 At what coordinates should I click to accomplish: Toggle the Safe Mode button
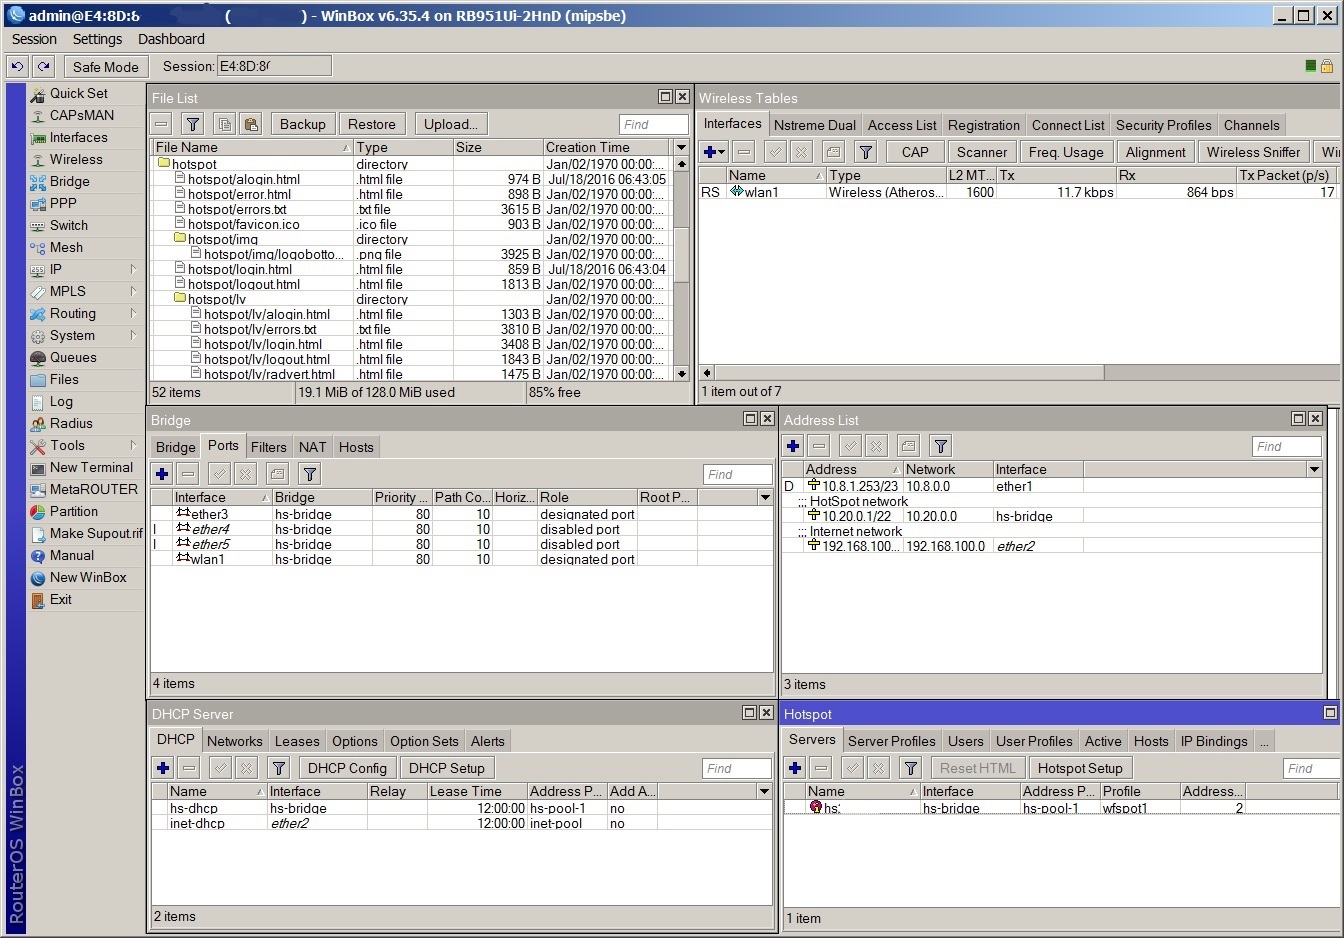tap(106, 66)
